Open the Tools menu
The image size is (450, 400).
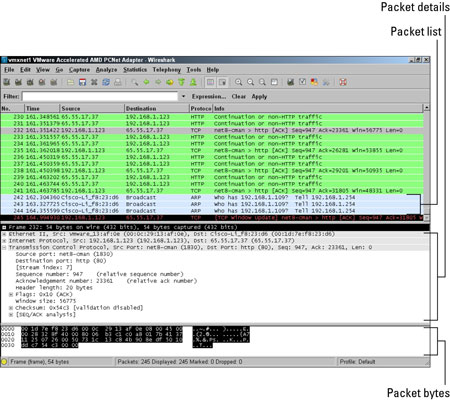pos(194,70)
